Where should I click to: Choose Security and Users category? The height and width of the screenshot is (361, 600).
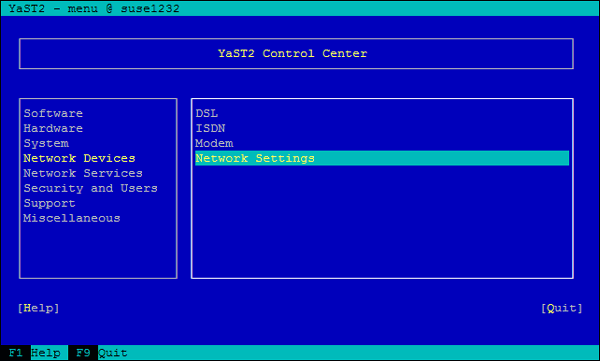(x=90, y=188)
